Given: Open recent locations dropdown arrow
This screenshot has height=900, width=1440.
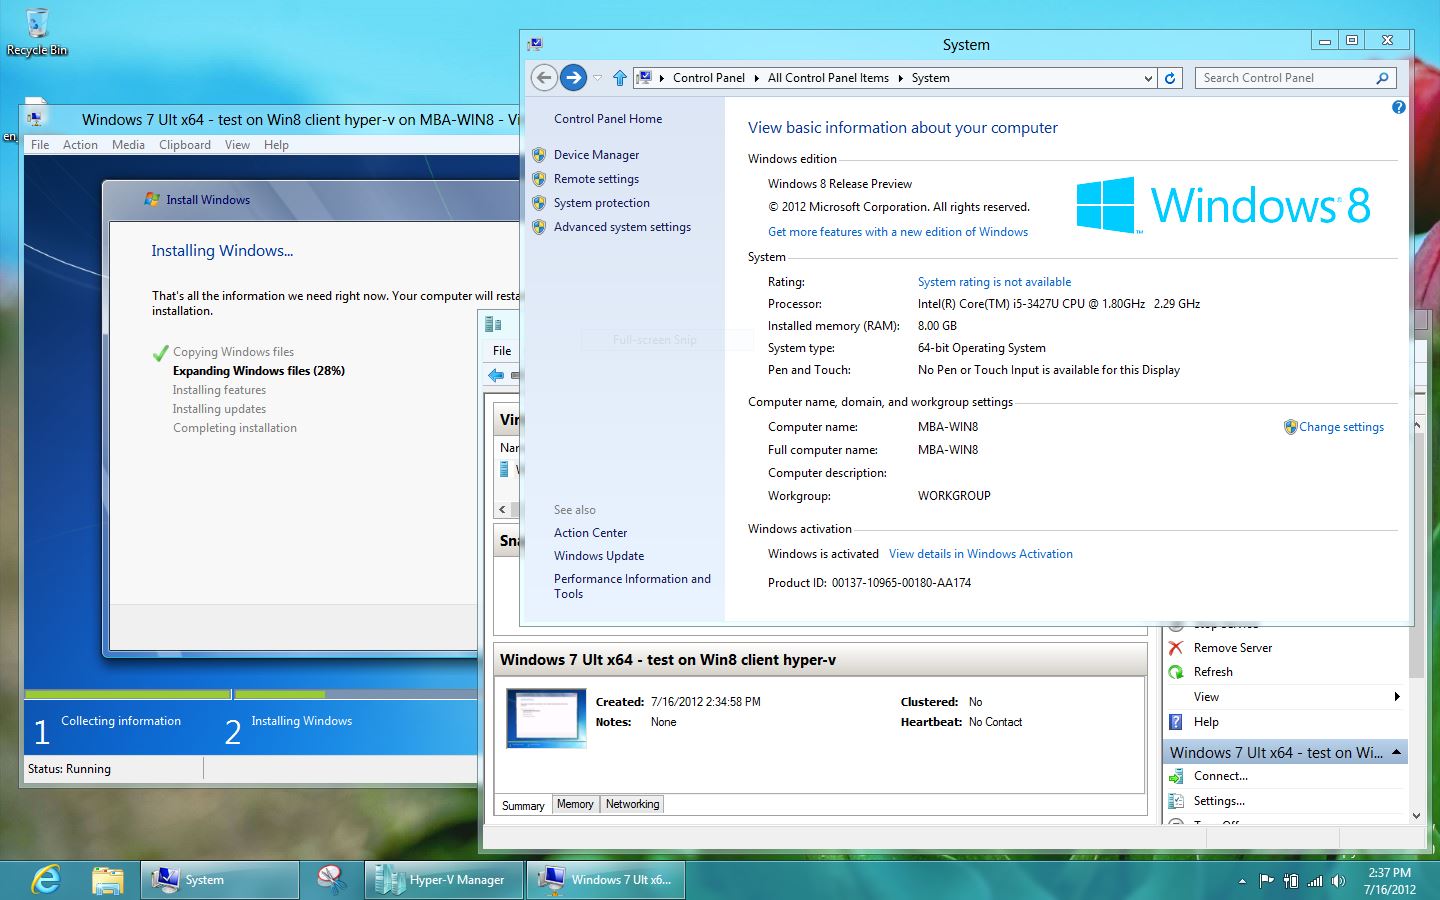Looking at the screenshot, I should 598,78.
